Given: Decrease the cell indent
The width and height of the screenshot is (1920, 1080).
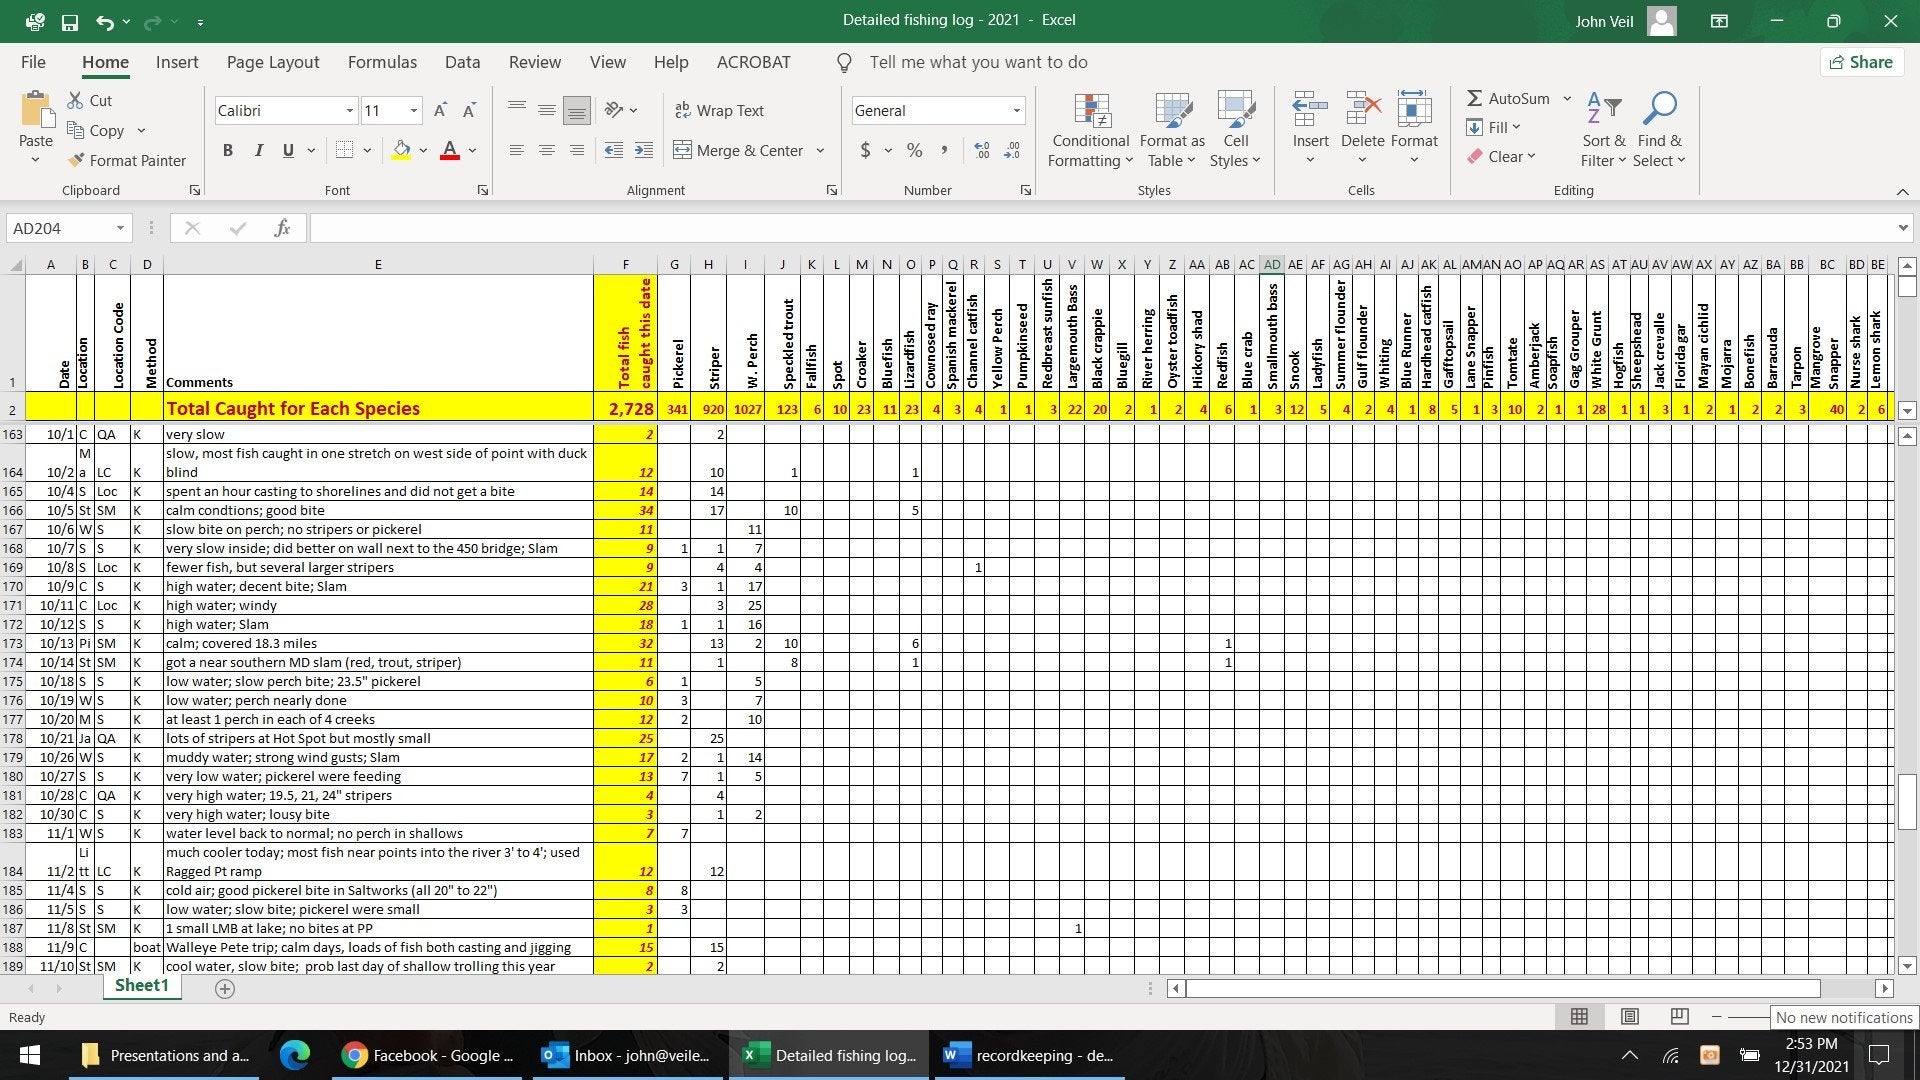Looking at the screenshot, I should (614, 150).
